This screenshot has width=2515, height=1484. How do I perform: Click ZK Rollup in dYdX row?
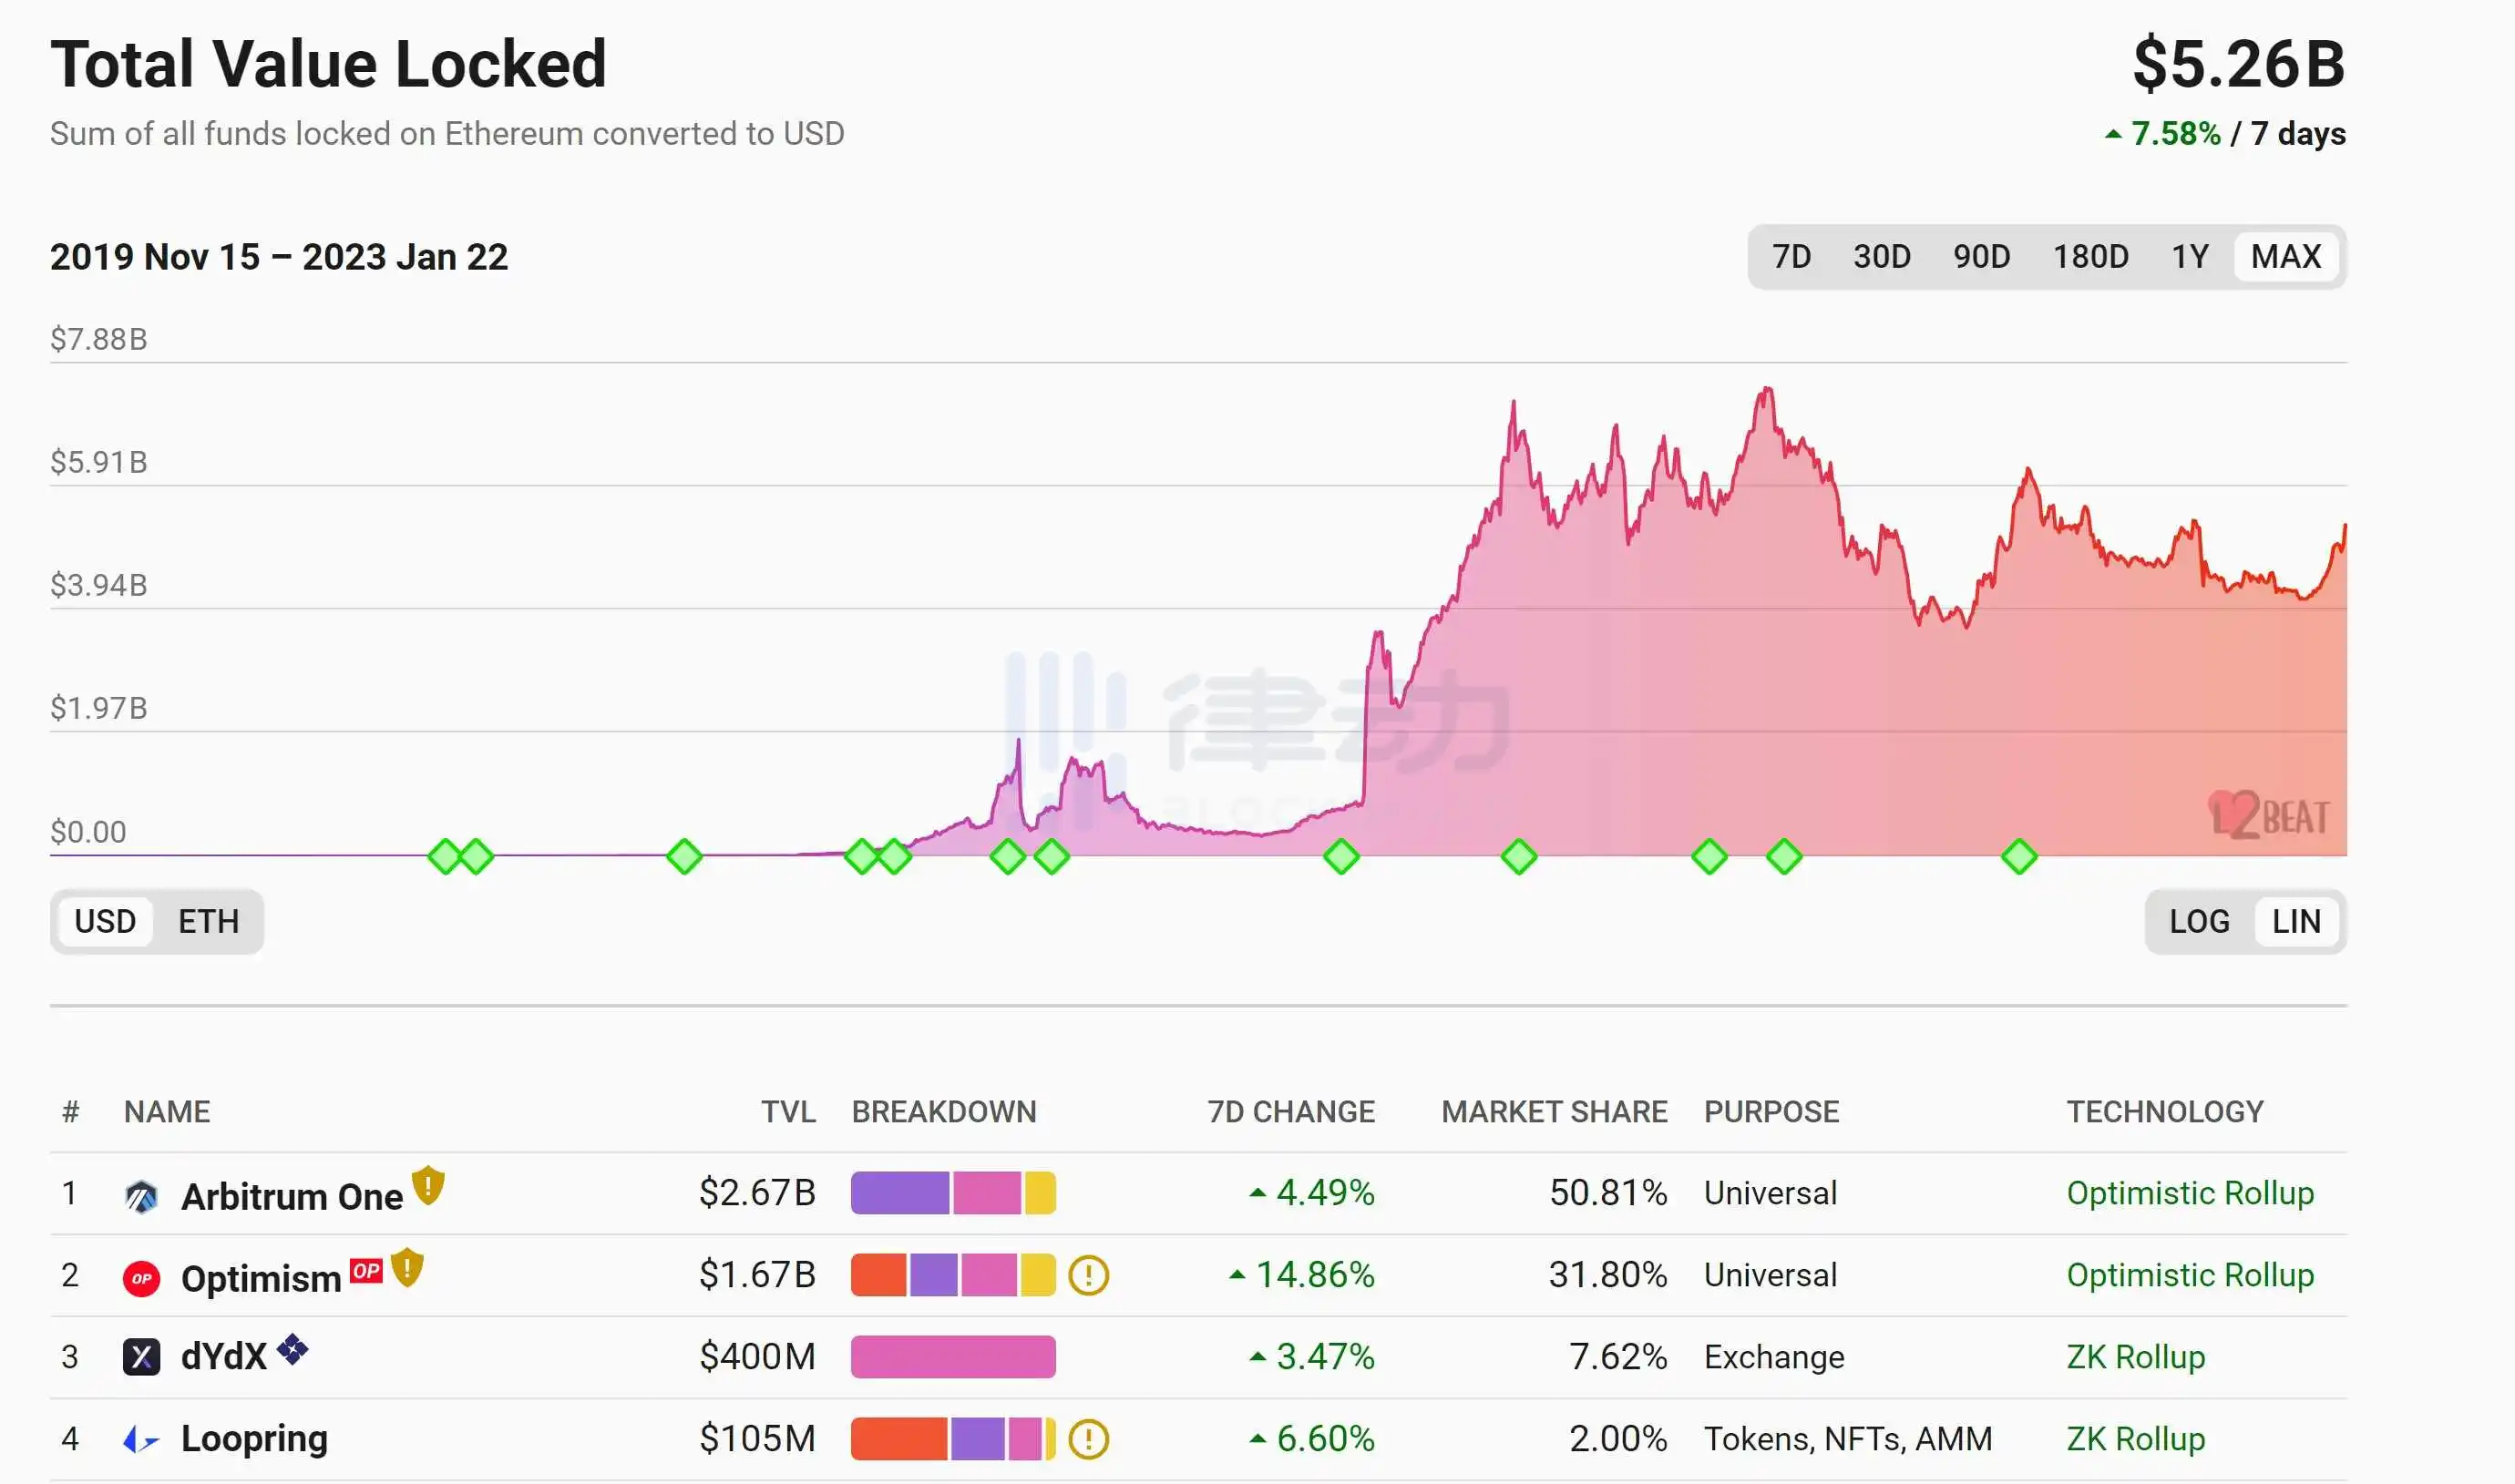pyautogui.click(x=2135, y=1357)
